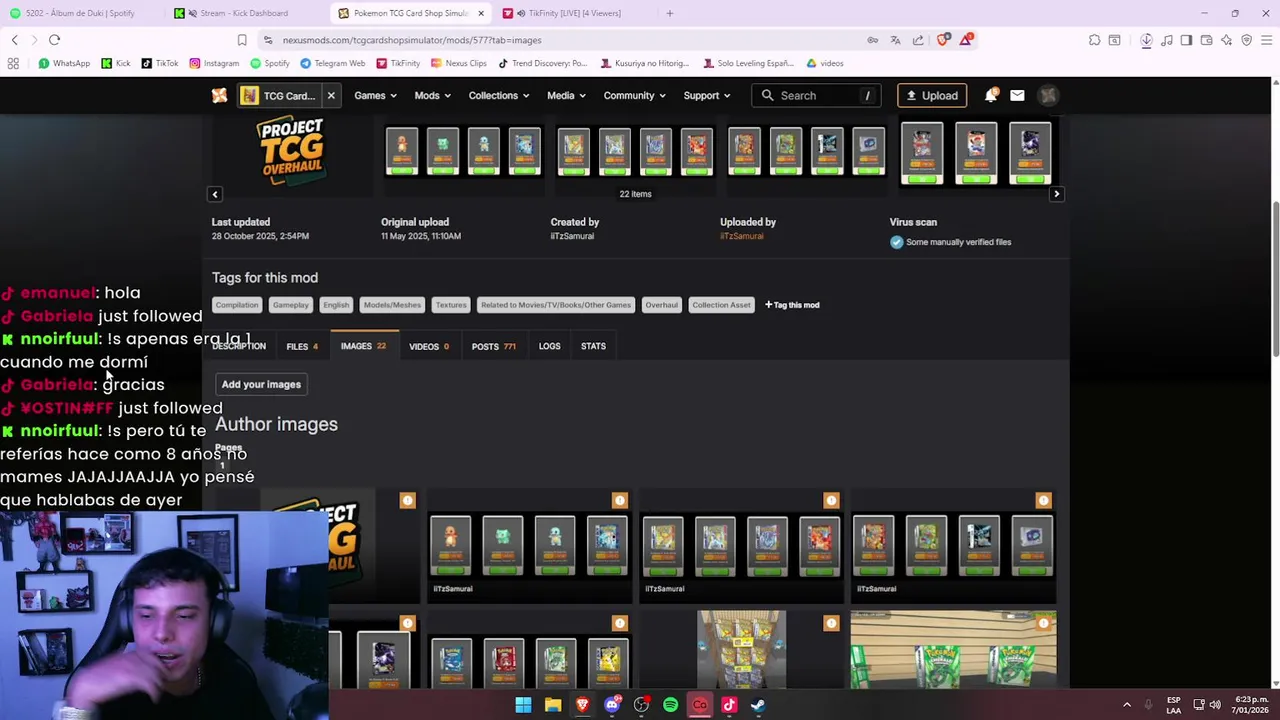The width and height of the screenshot is (1280, 720).
Task: Open the Posts tab
Action: tap(494, 346)
